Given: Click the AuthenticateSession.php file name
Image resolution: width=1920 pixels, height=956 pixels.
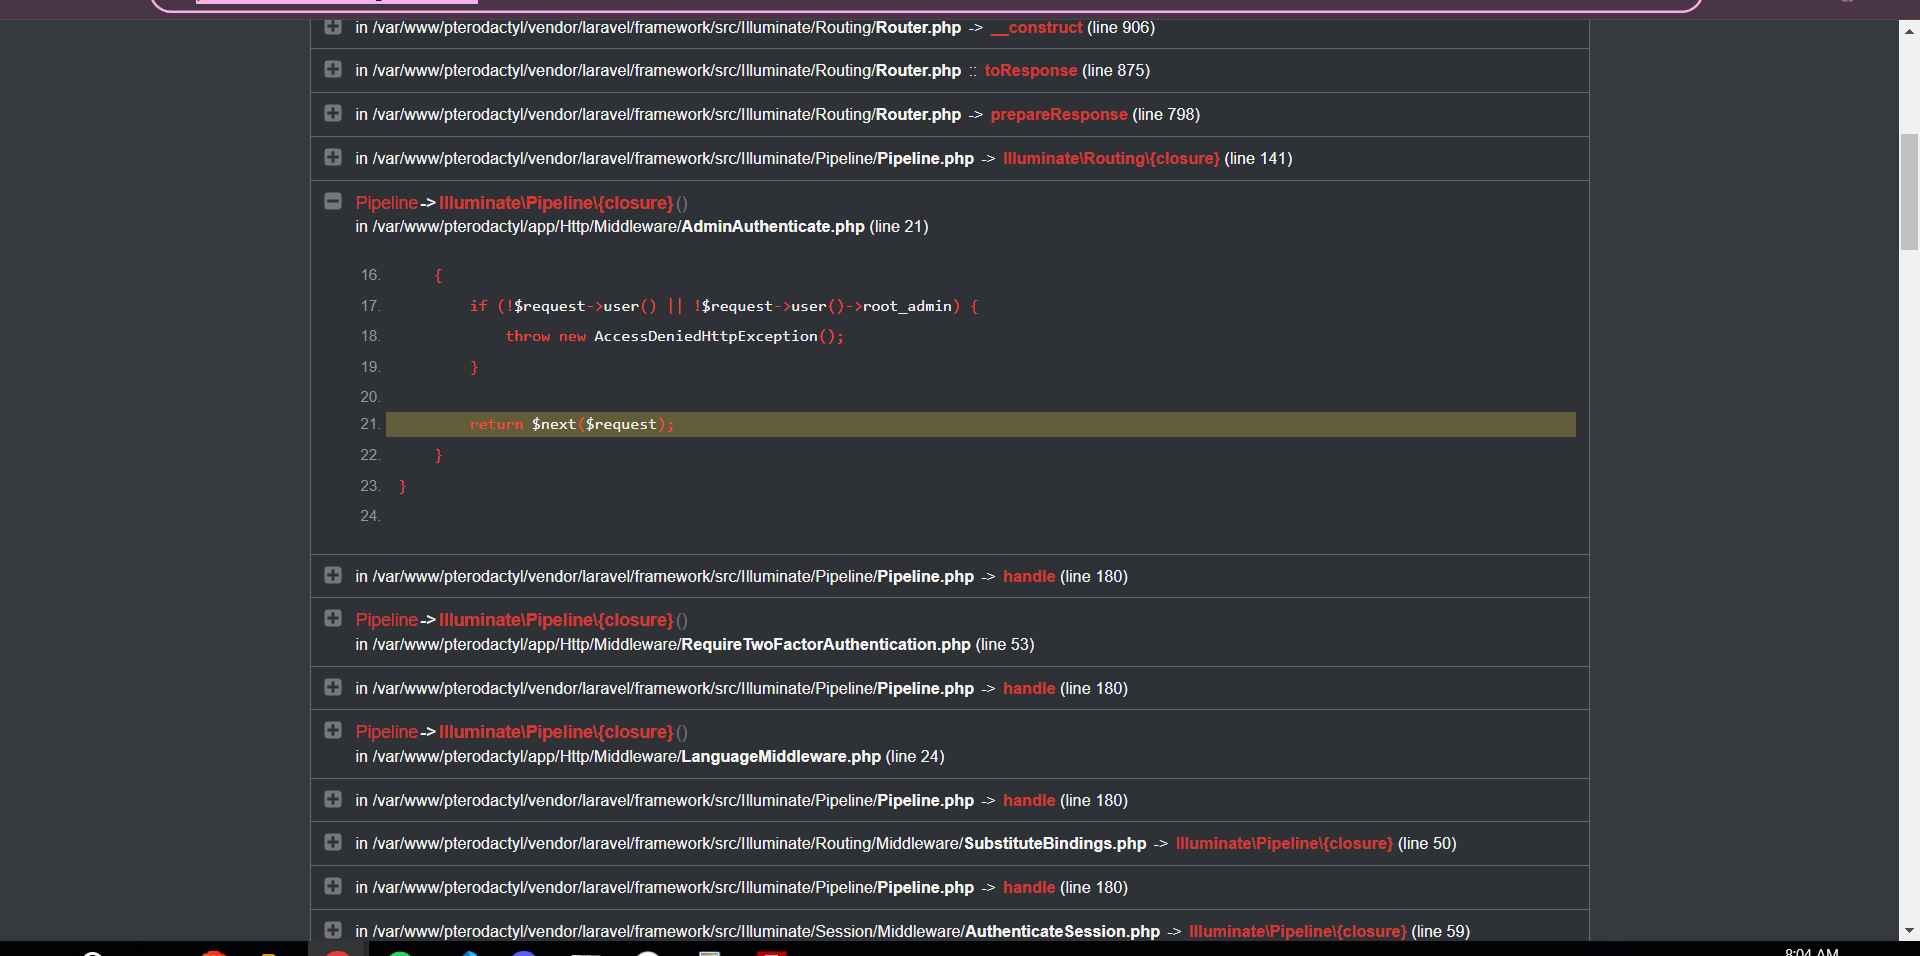Looking at the screenshot, I should pyautogui.click(x=1062, y=932).
